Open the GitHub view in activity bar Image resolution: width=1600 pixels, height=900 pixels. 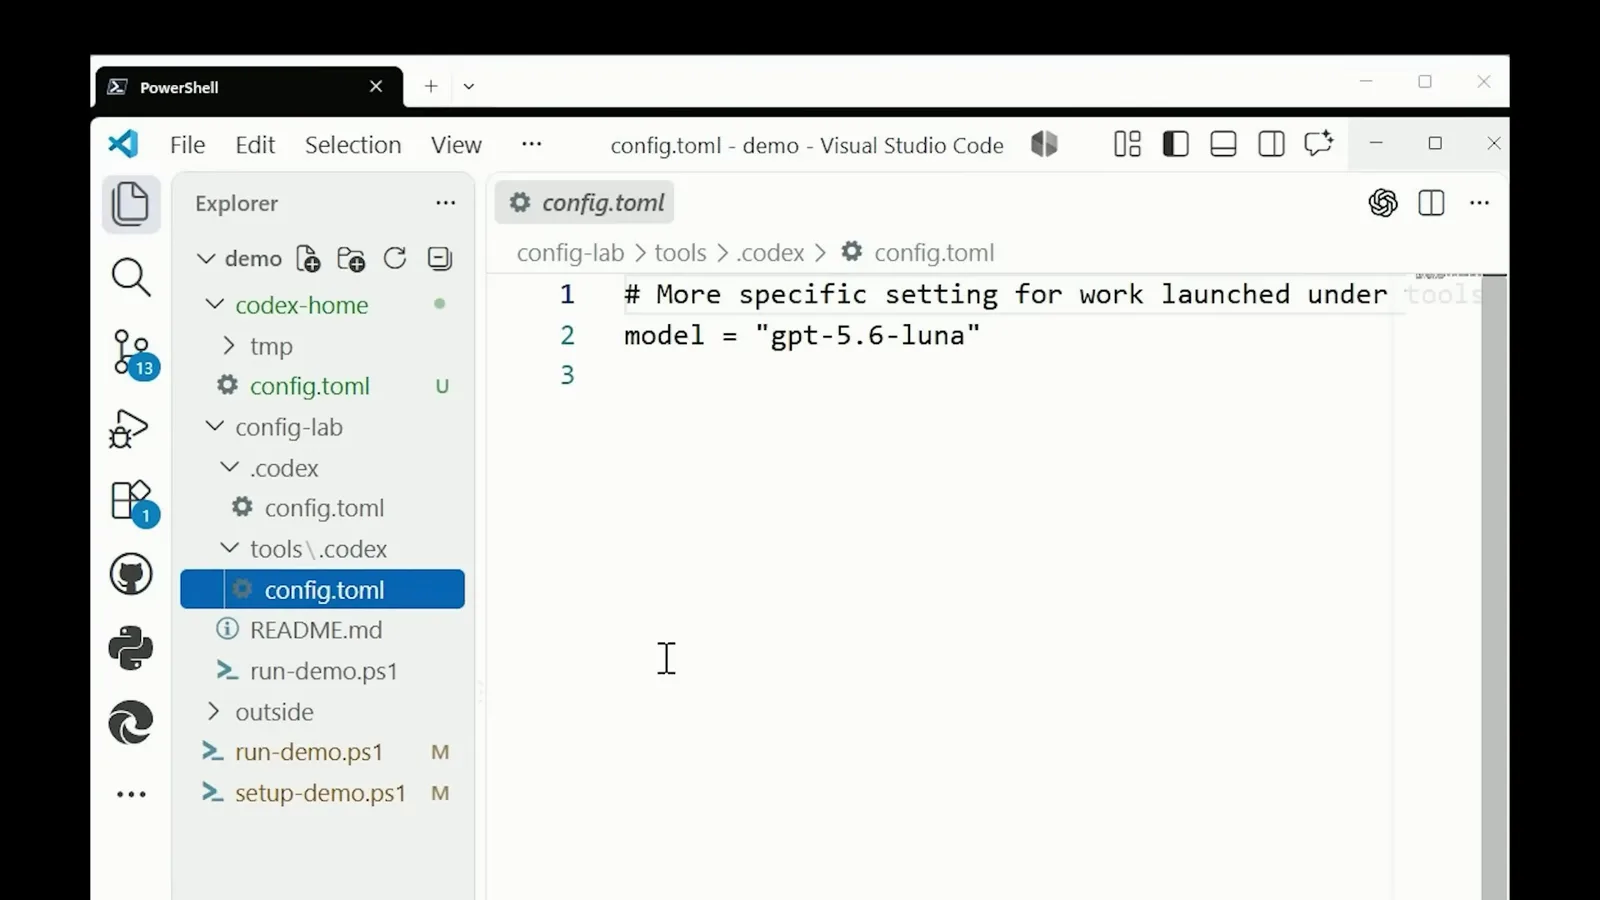[131, 575]
